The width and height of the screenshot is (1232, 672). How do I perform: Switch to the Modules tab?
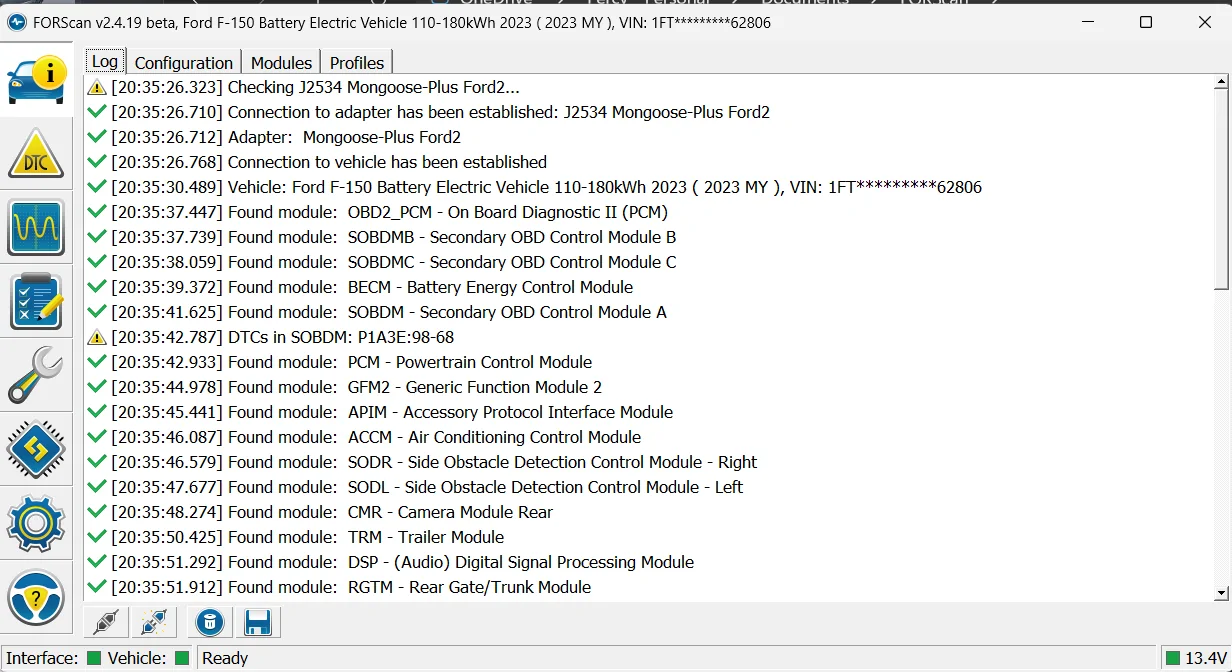(x=281, y=62)
